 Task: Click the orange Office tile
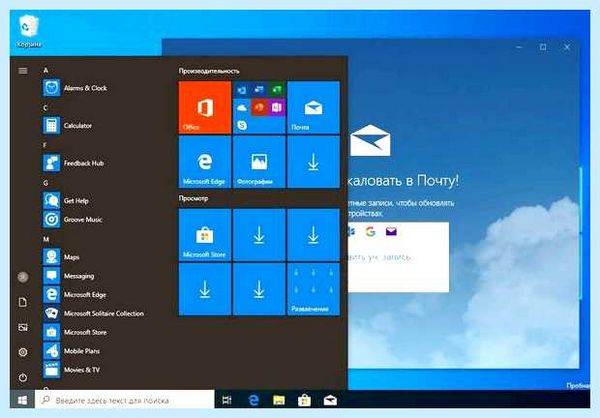point(205,107)
